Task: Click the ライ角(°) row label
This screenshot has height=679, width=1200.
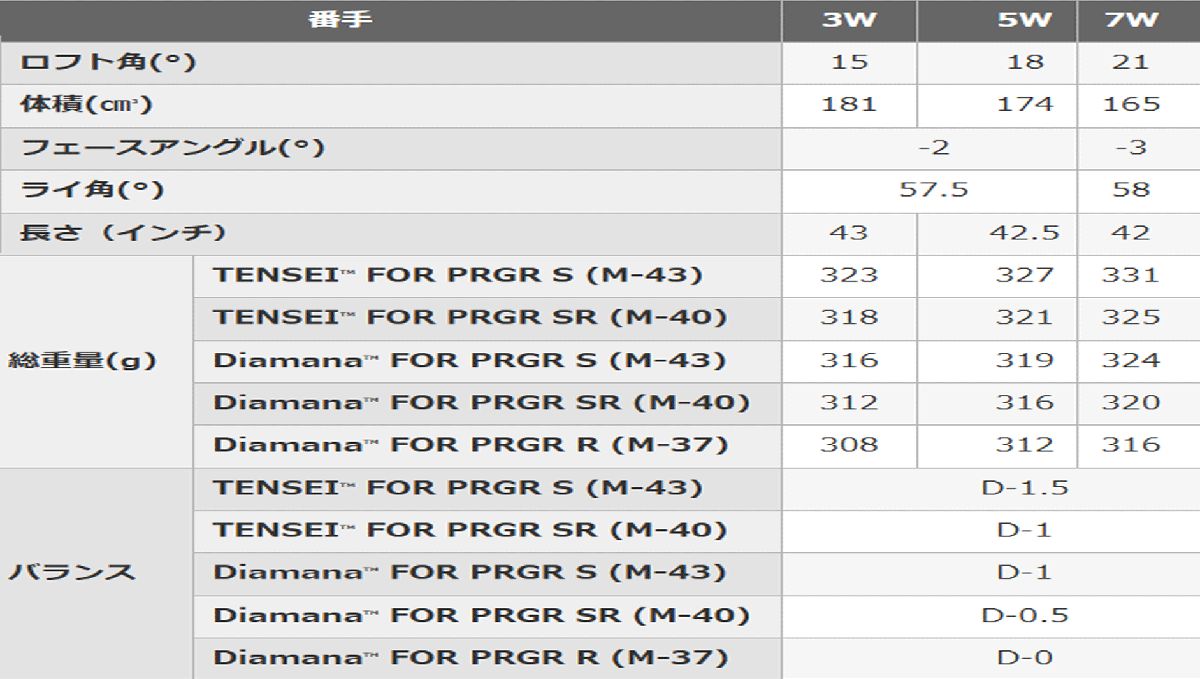Action: pyautogui.click(x=91, y=189)
